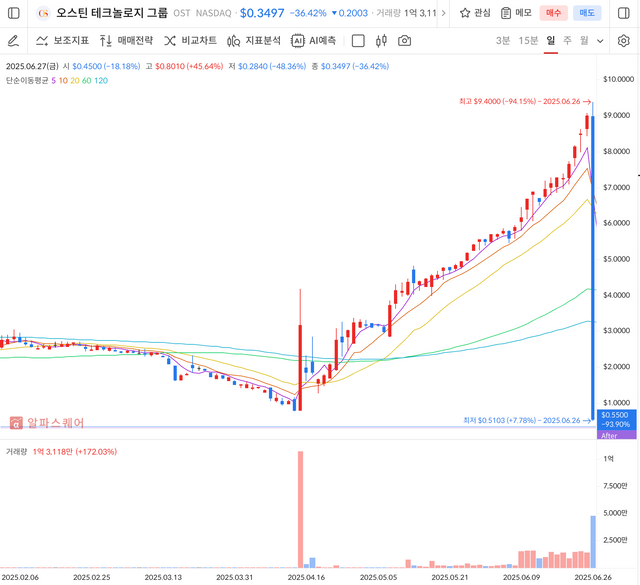The width and height of the screenshot is (640, 585).
Task: Toggle the 120-day moving average
Action: pyautogui.click(x=101, y=80)
